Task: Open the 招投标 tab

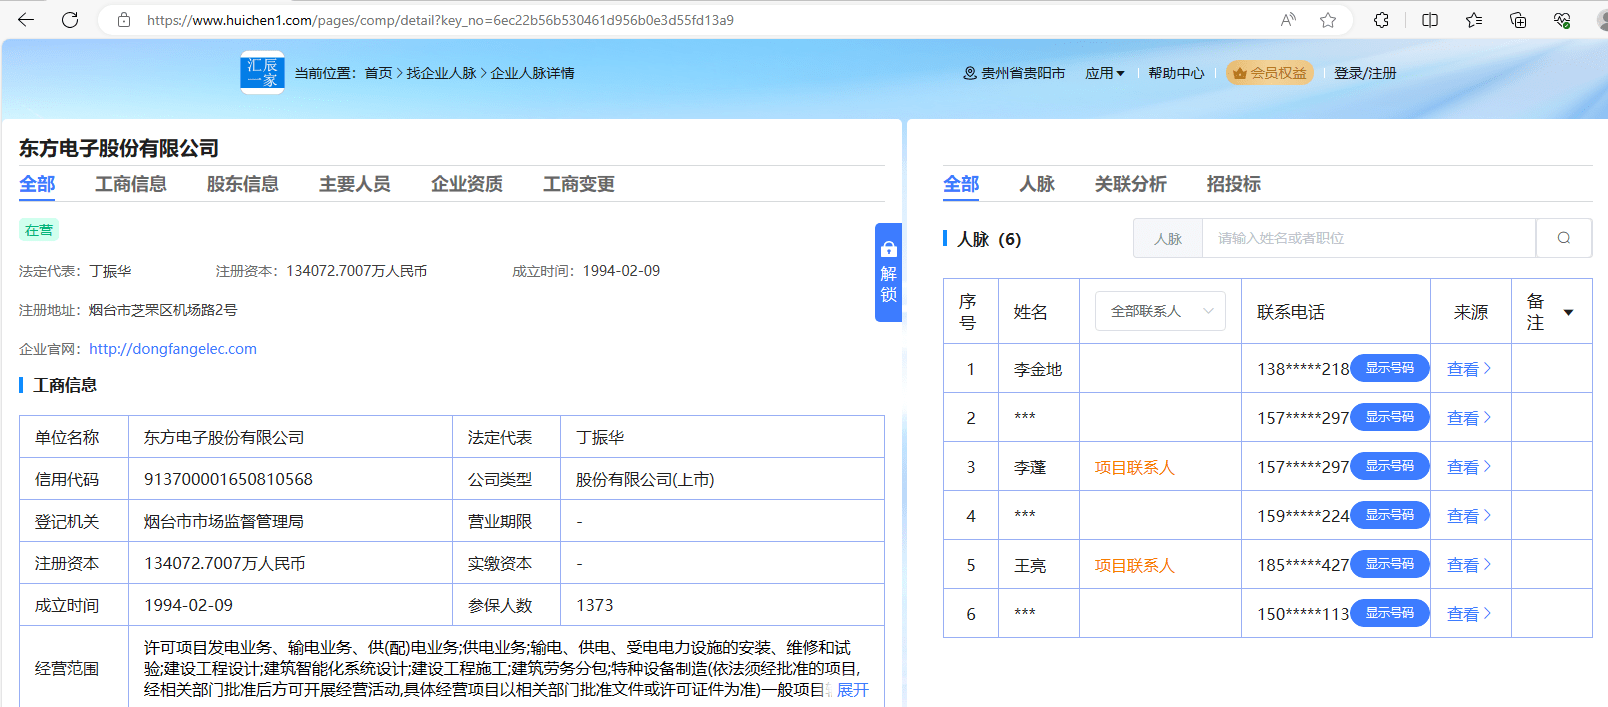Action: (x=1234, y=184)
